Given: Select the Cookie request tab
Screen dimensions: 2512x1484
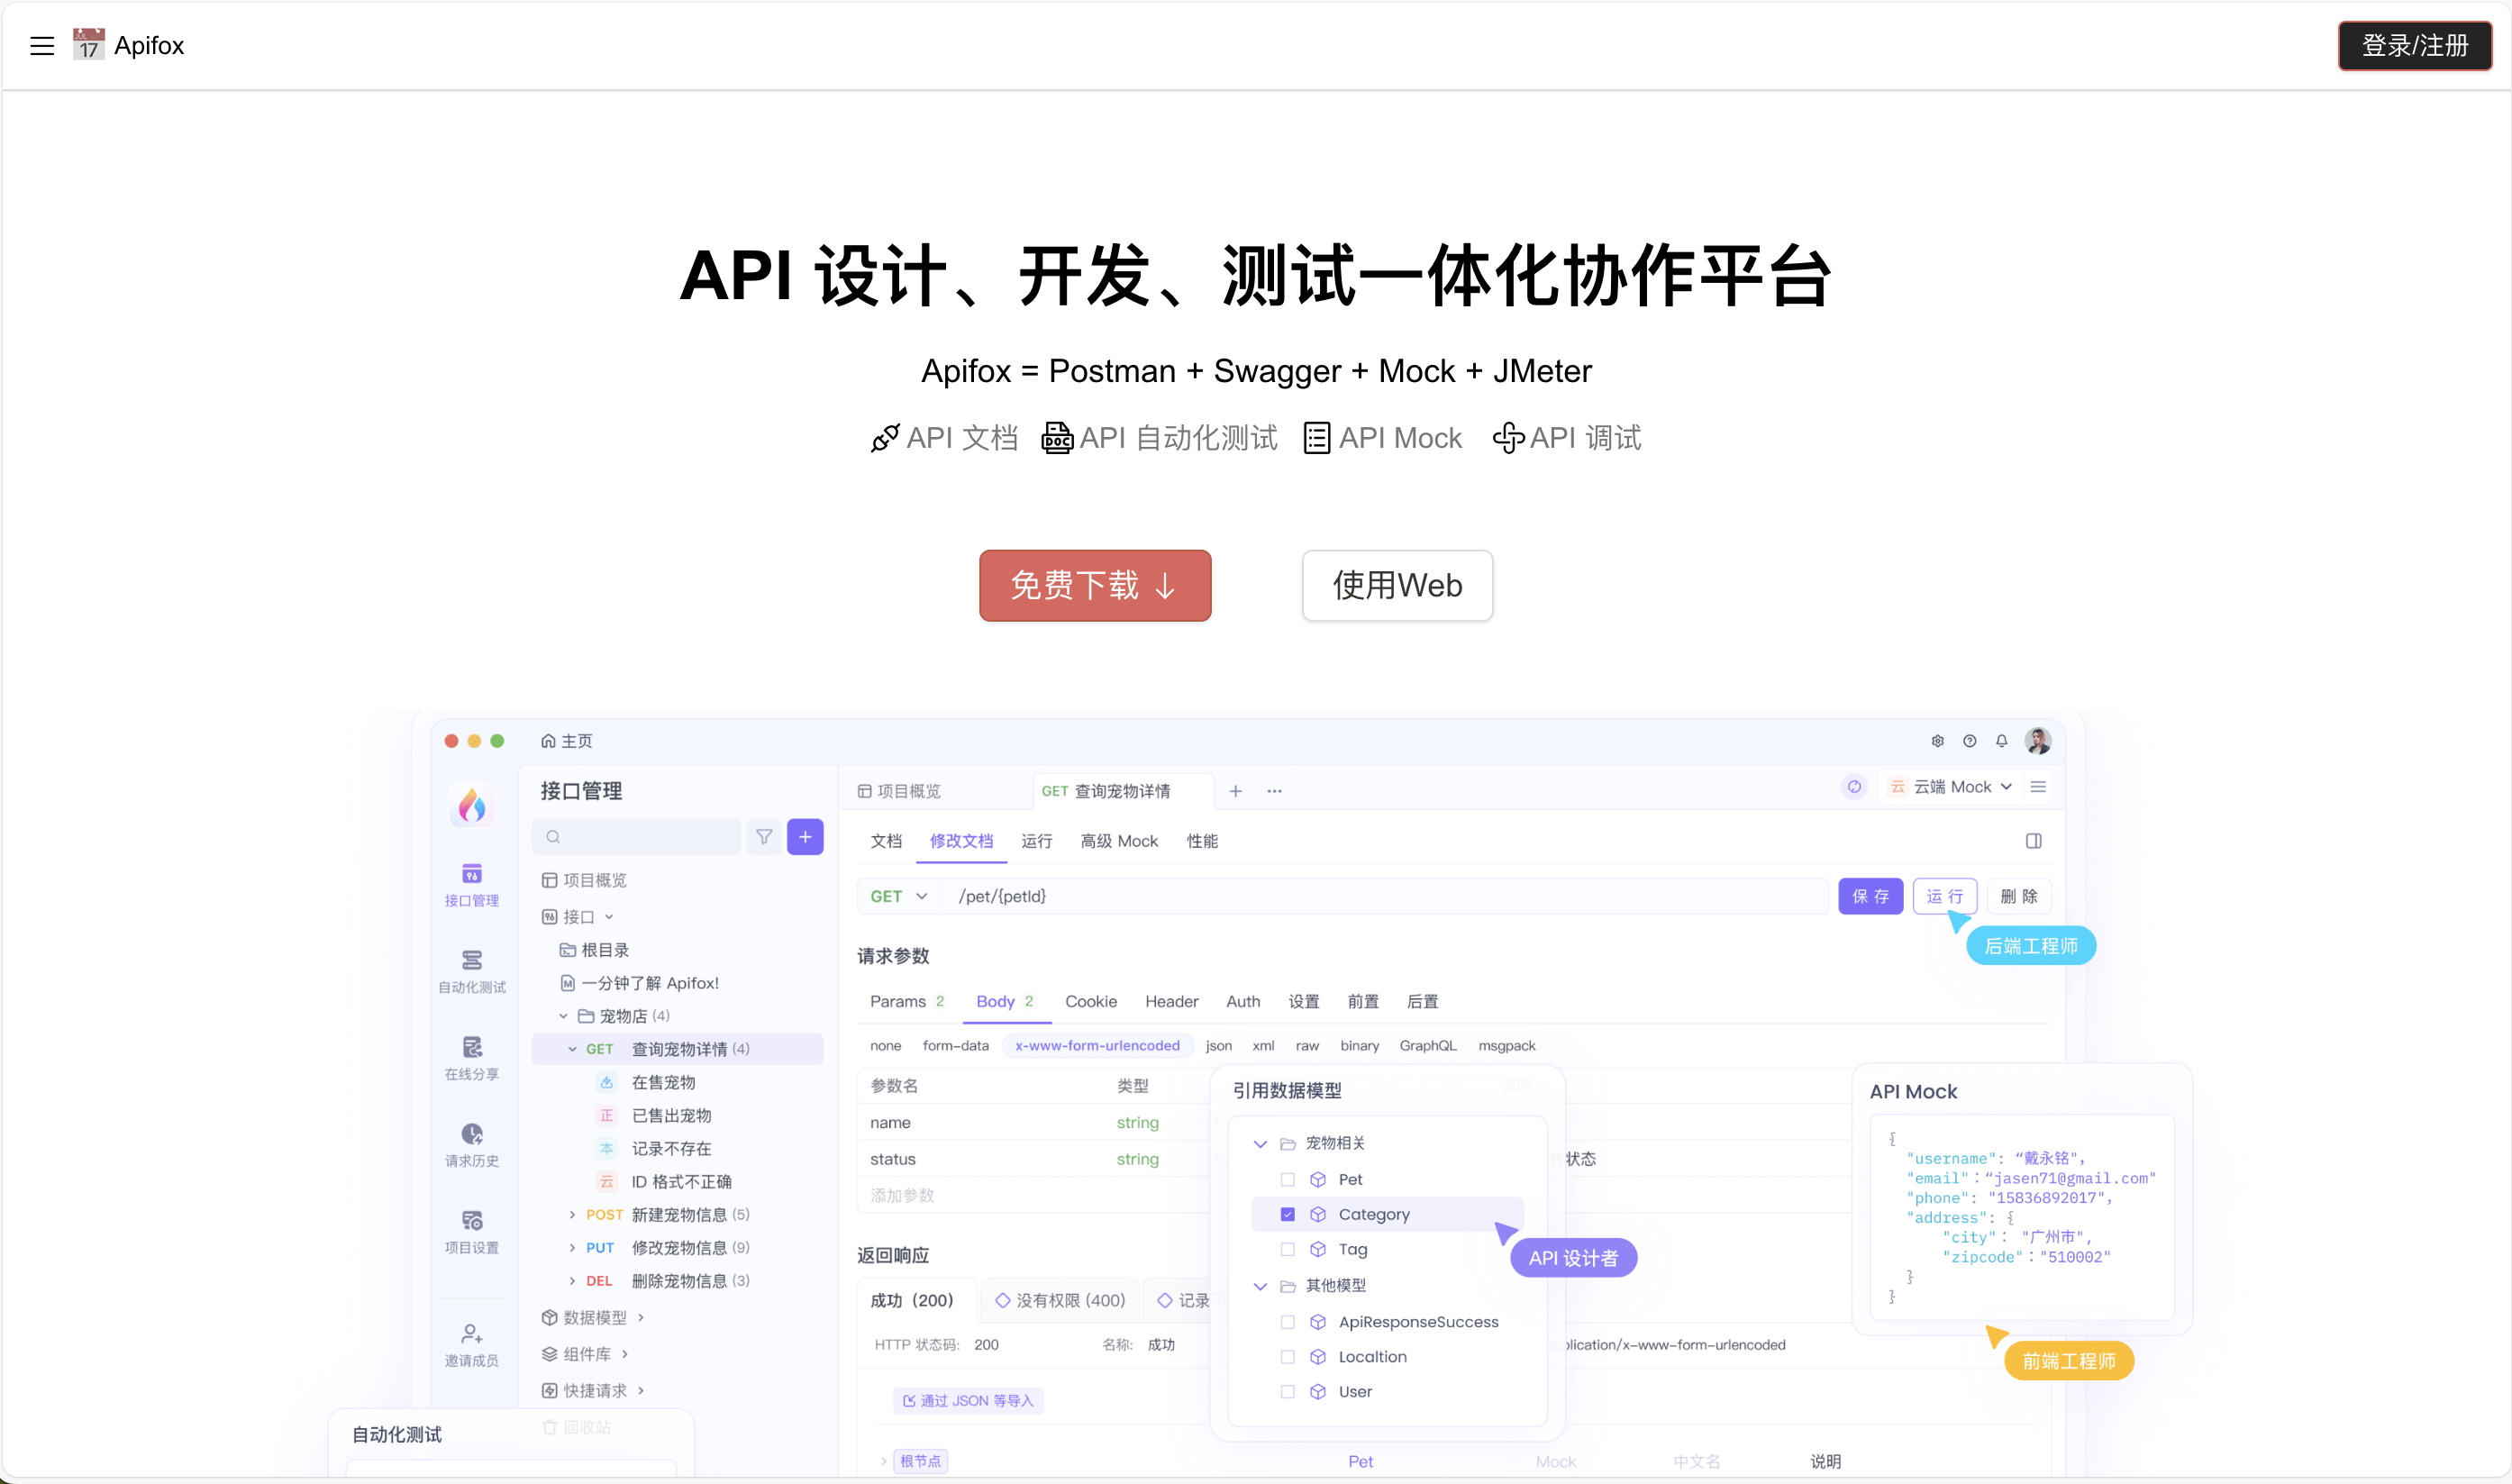Looking at the screenshot, I should tap(1091, 1001).
